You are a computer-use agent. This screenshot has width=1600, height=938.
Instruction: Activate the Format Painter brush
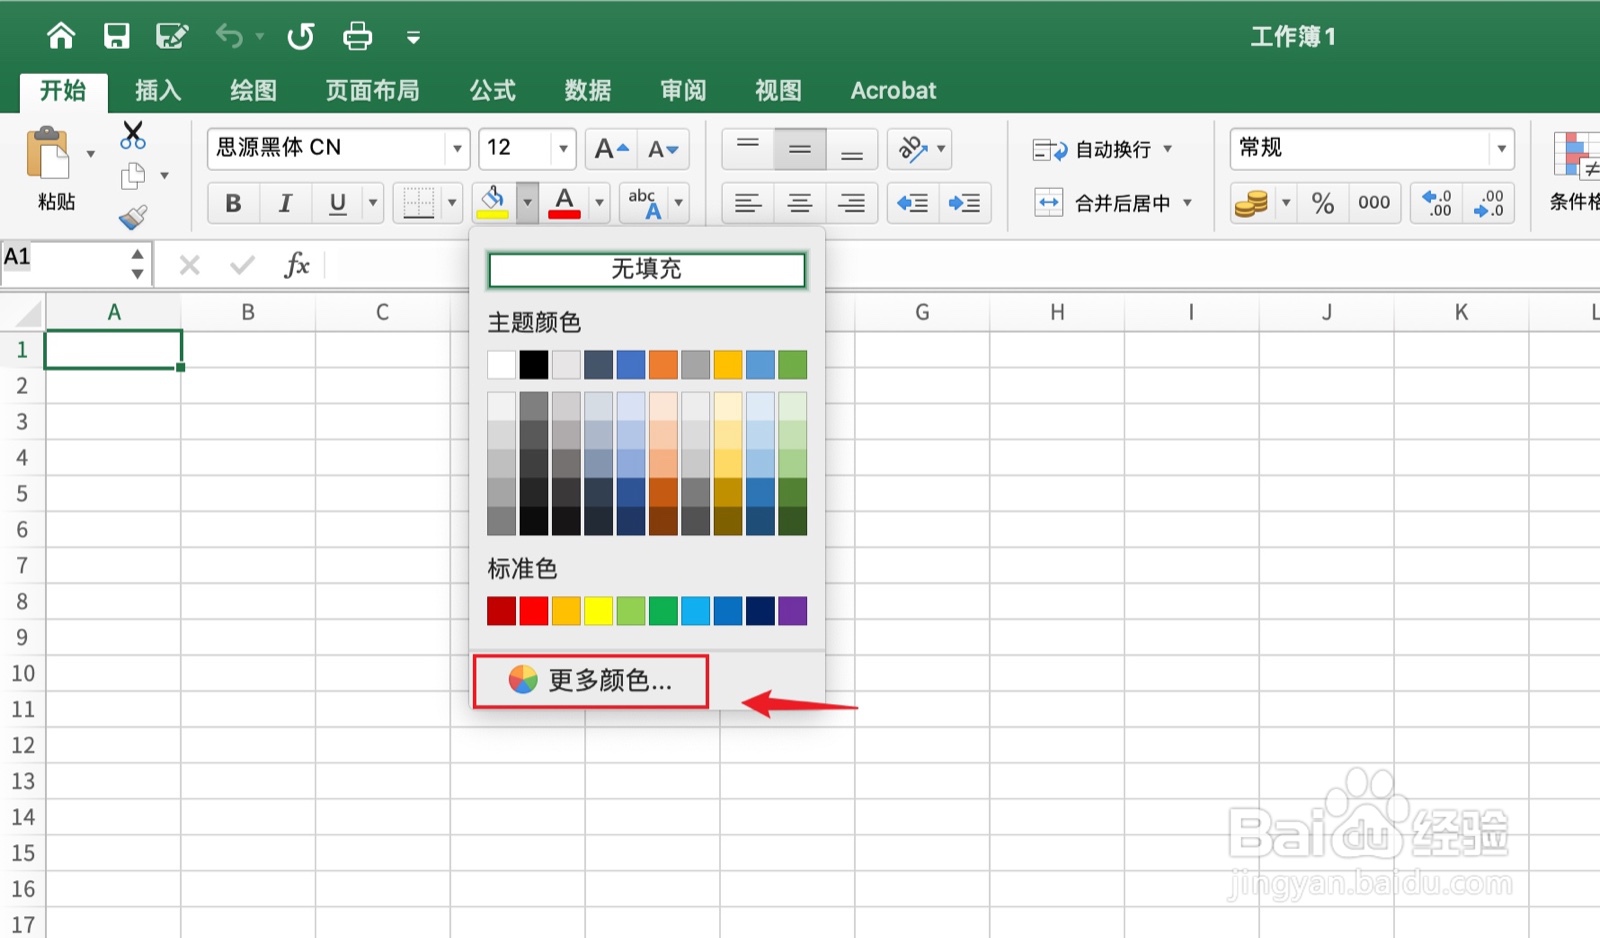(133, 217)
